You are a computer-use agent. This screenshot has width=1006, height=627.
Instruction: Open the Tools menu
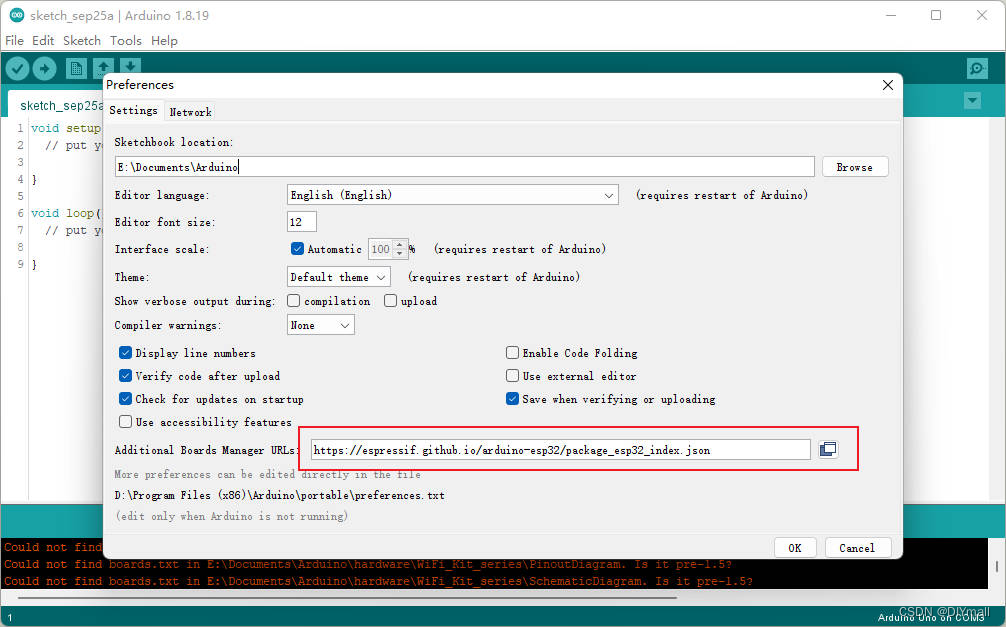pos(126,40)
